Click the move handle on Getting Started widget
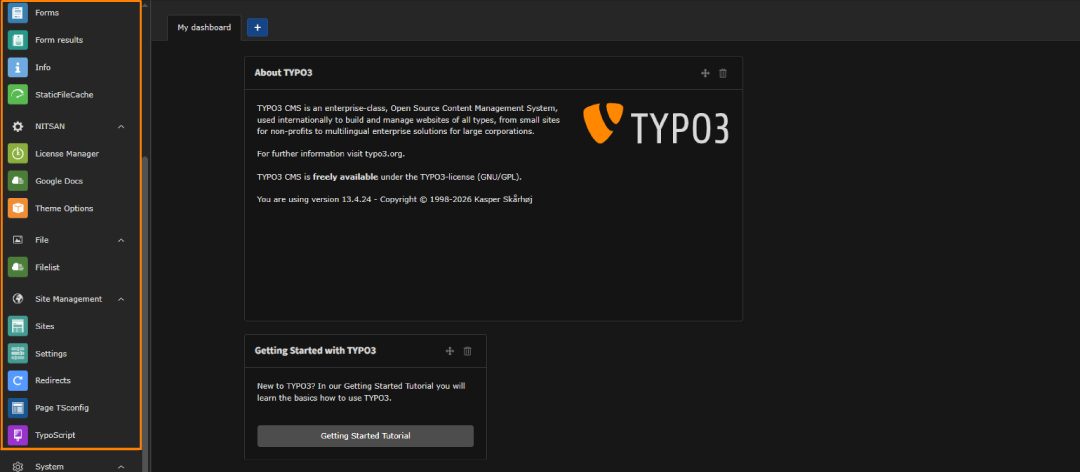The image size is (1080, 472). click(x=449, y=351)
